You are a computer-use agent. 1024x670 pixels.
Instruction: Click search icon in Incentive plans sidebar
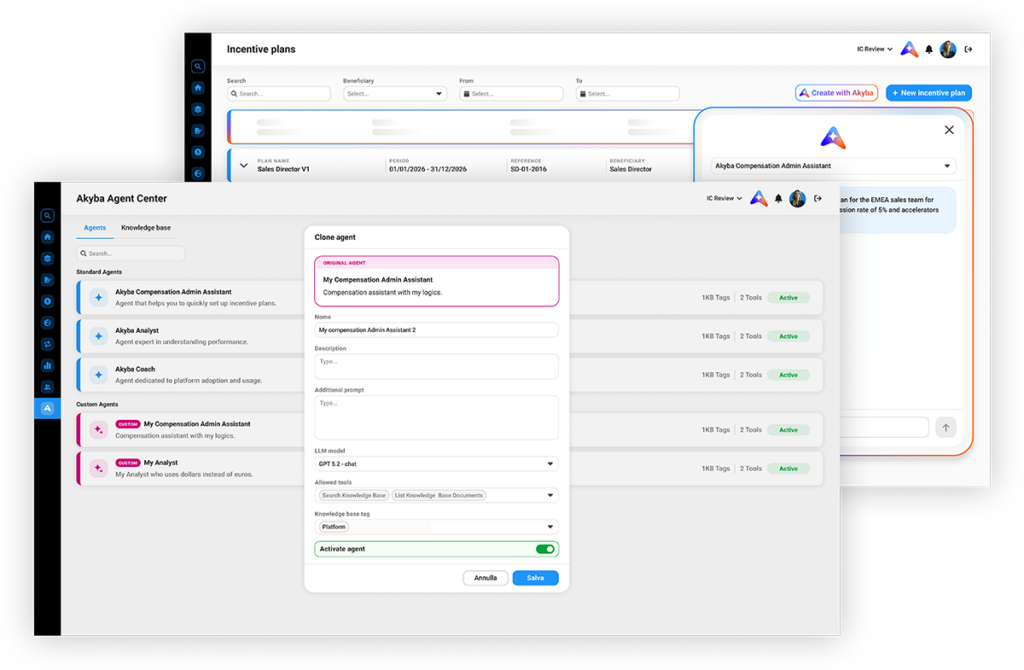(x=198, y=67)
